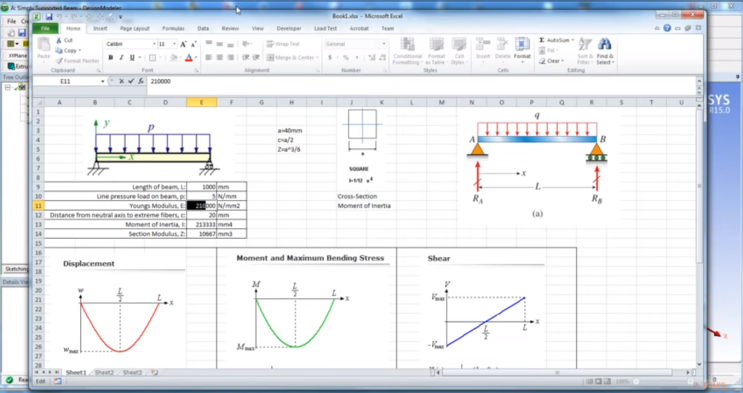Screen dimensions: 743x393
Task: Switch to the Page Layout tab
Action: 135,28
